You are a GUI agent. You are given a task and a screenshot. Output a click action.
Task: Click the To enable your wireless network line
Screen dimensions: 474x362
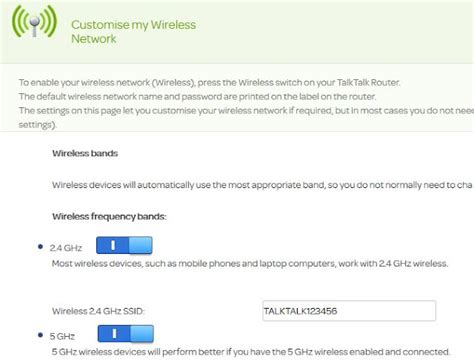pyautogui.click(x=210, y=82)
